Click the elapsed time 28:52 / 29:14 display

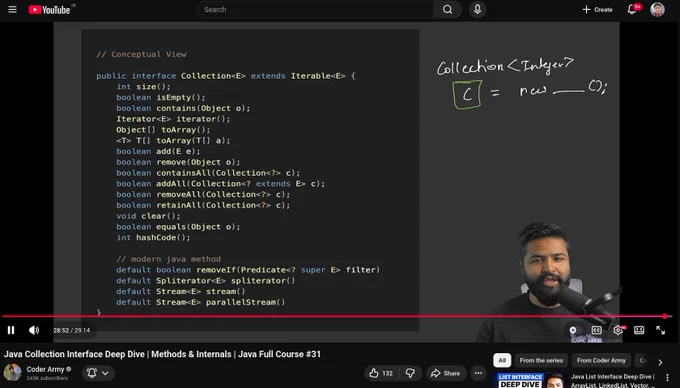[72, 330]
